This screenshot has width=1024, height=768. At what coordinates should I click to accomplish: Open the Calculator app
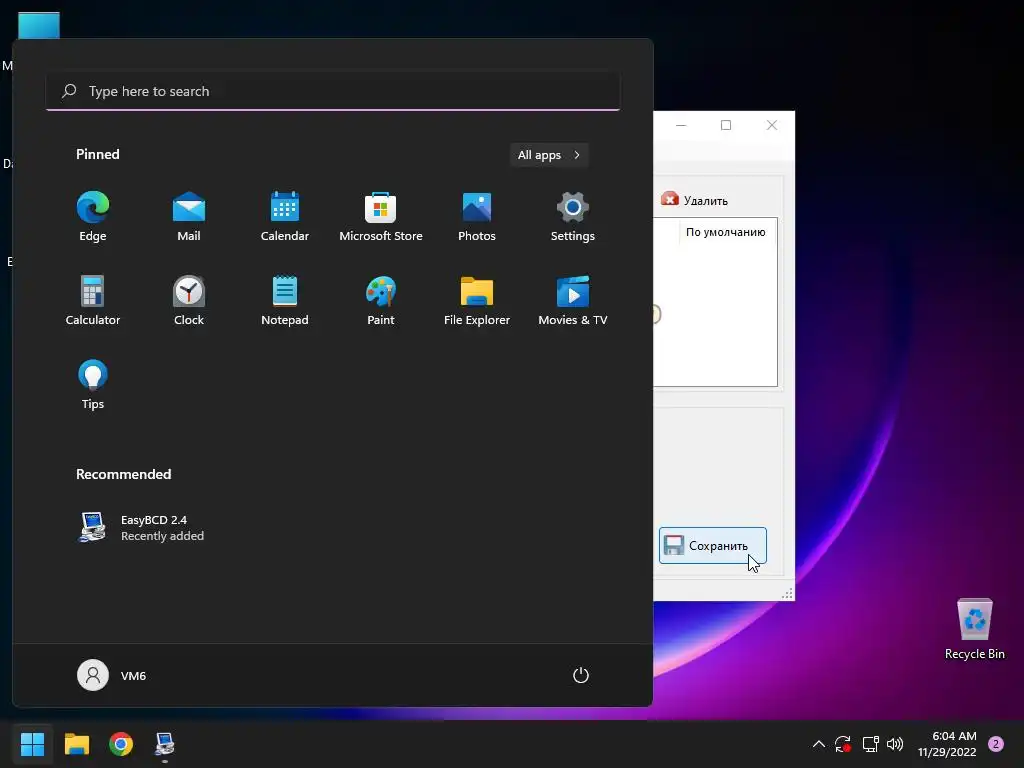(x=93, y=300)
